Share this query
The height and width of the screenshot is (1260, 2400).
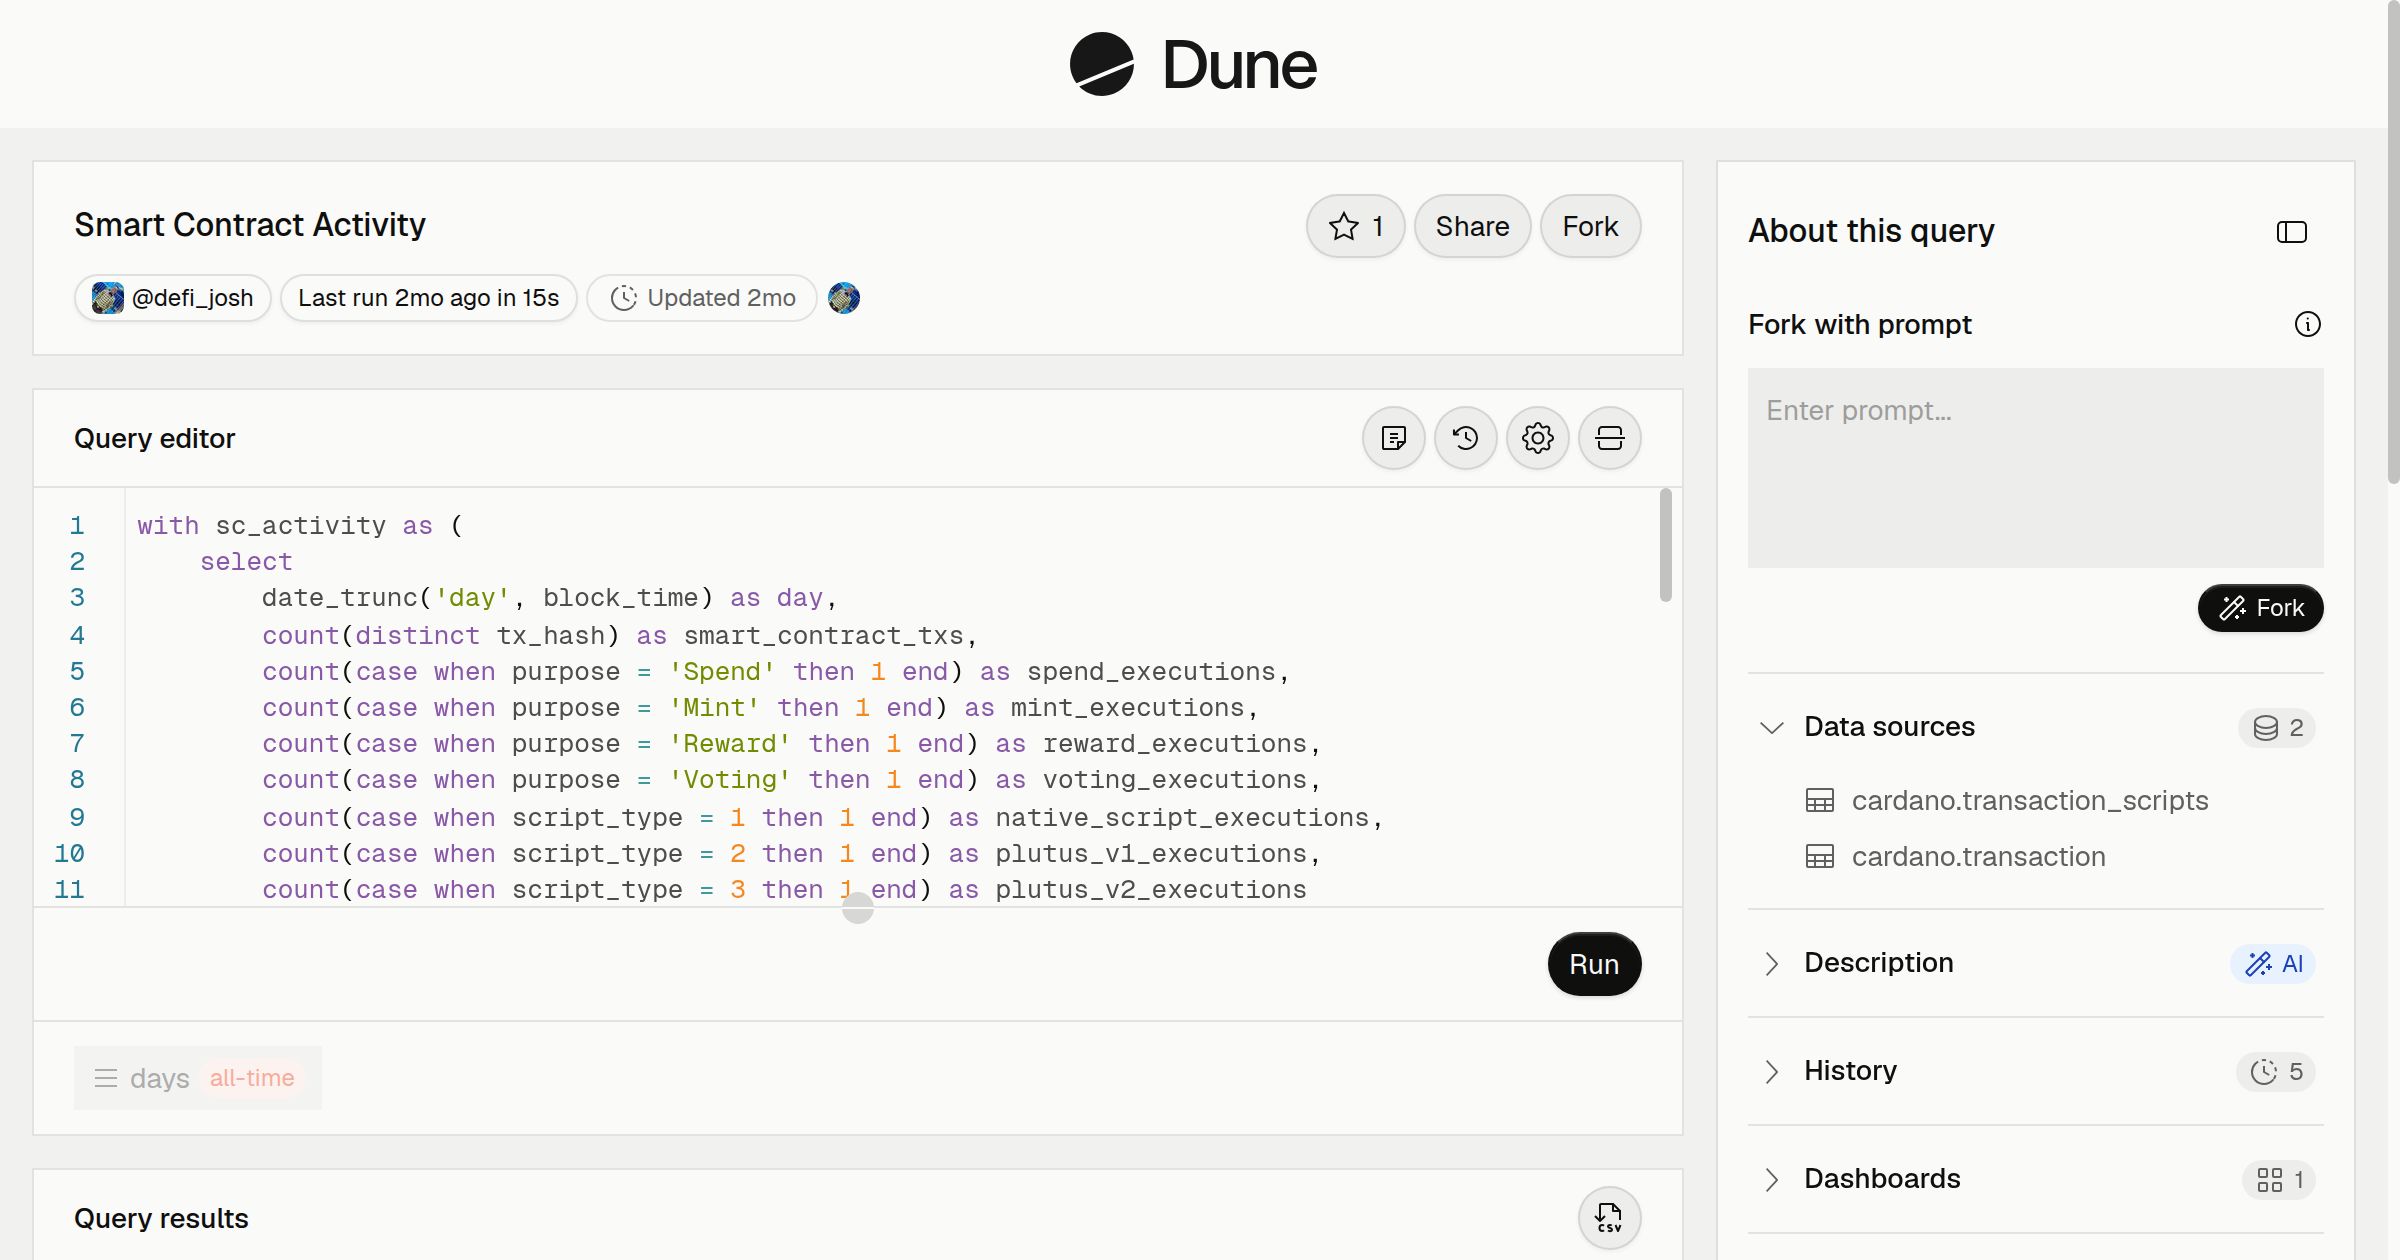click(1472, 226)
